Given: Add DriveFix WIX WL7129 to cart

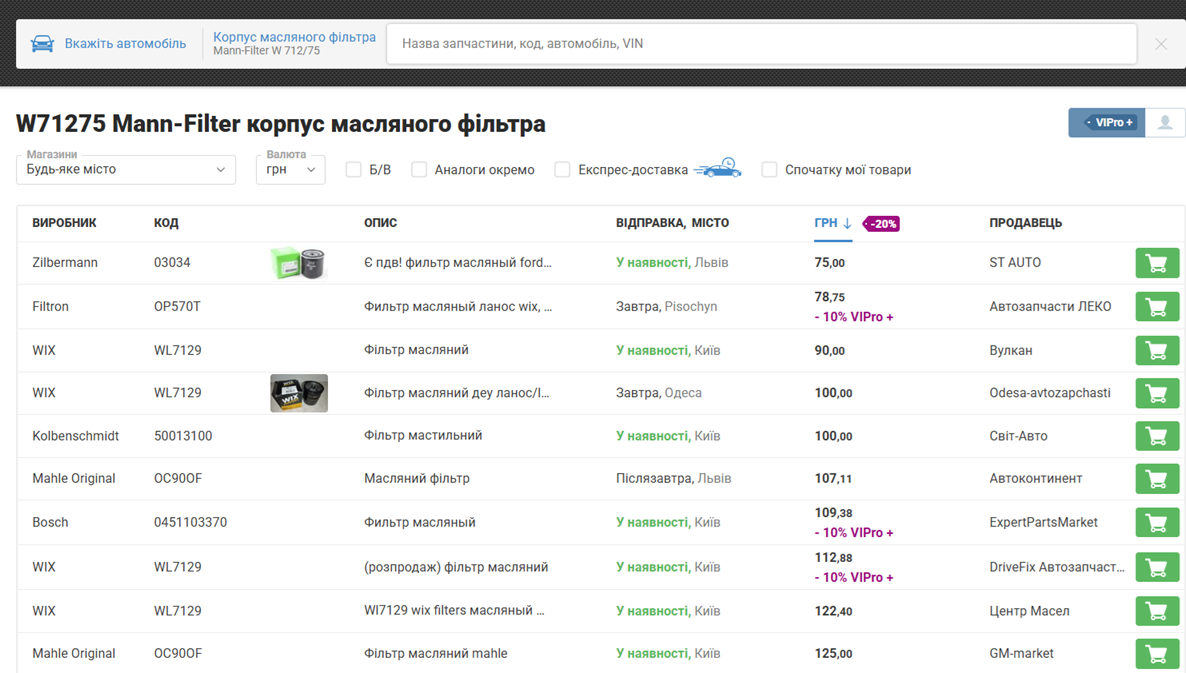Looking at the screenshot, I should click(1157, 567).
